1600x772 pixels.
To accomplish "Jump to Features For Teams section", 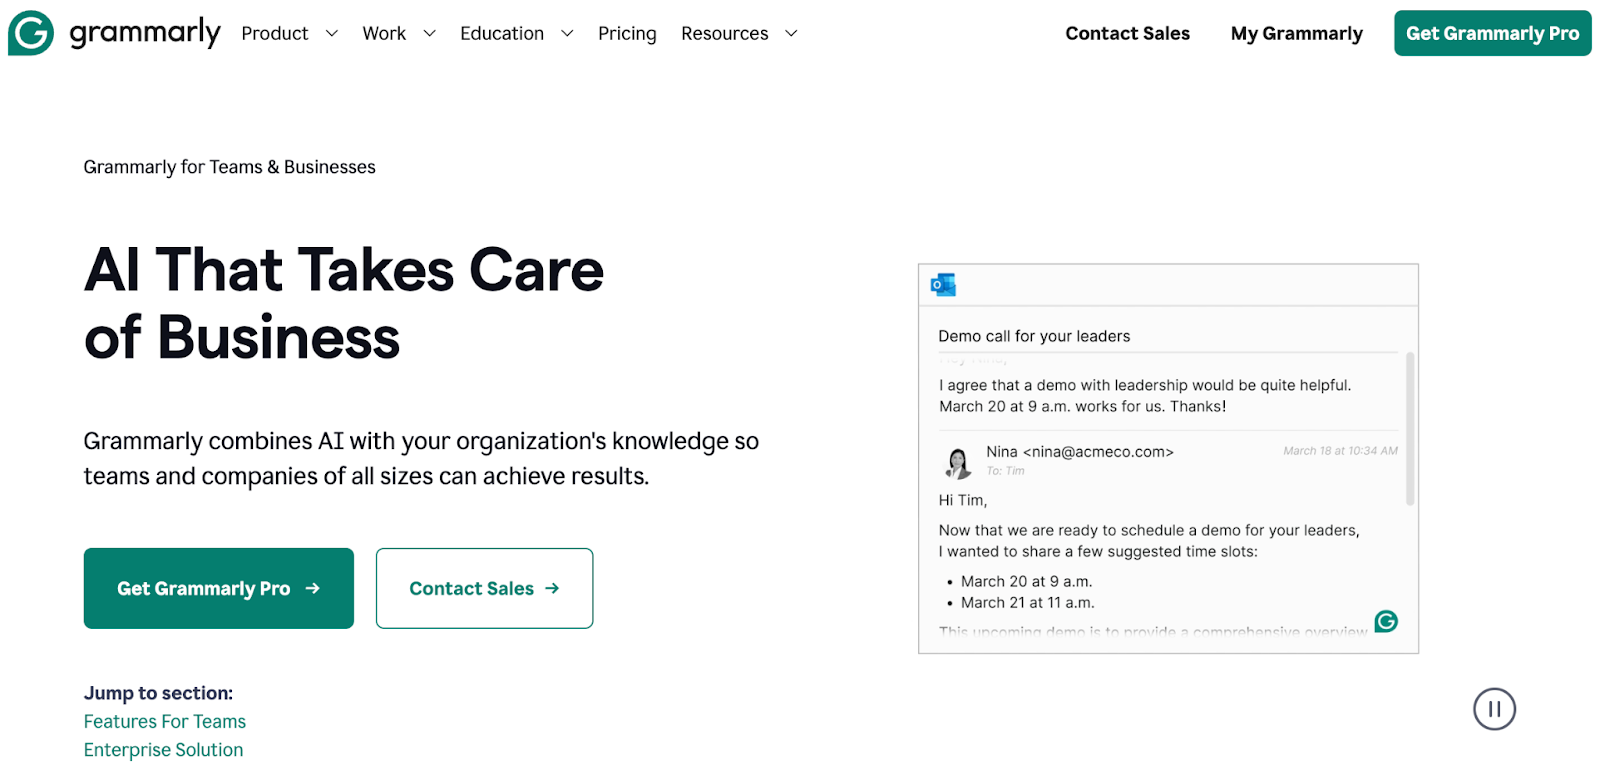I will (x=165, y=721).
